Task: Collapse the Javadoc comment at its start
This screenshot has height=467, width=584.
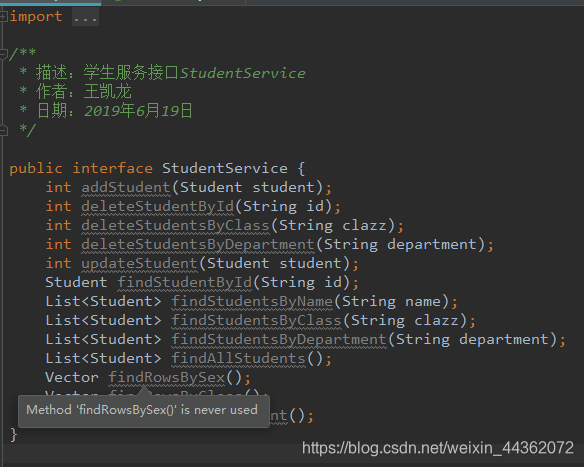Action: point(3,54)
